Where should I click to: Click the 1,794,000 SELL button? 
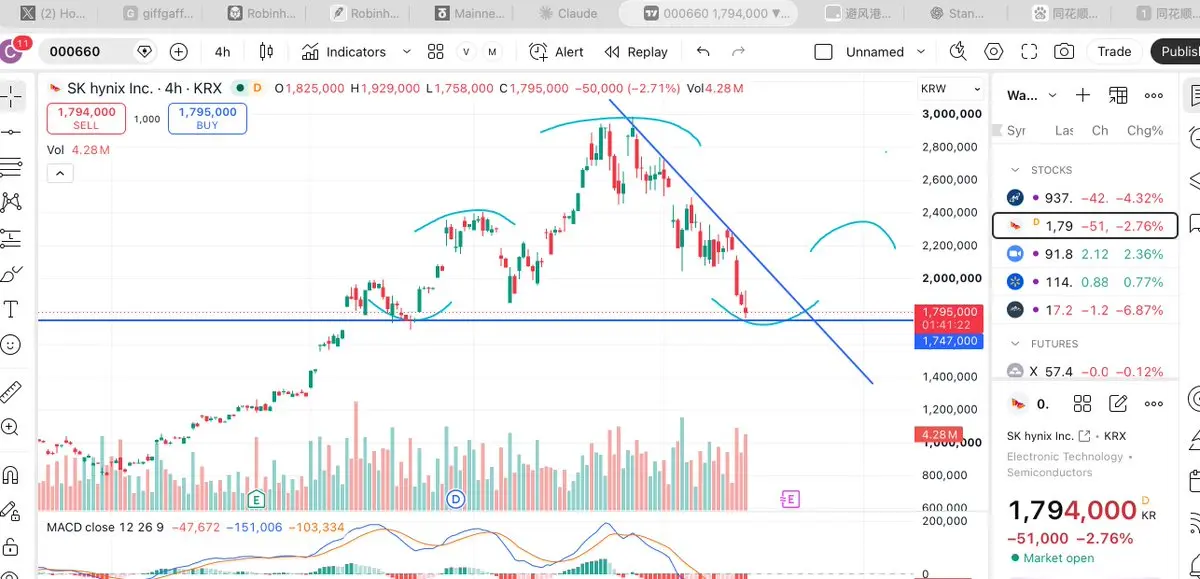(x=86, y=119)
